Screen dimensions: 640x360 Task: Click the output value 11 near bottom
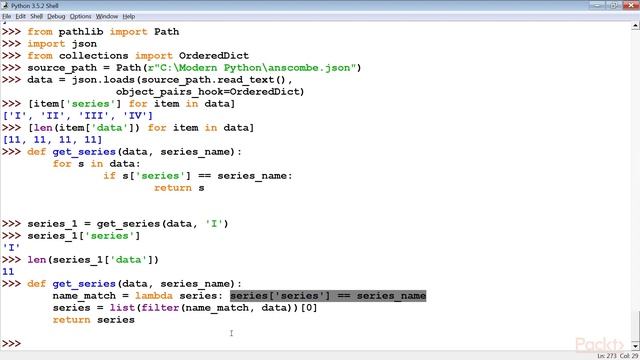point(8,272)
